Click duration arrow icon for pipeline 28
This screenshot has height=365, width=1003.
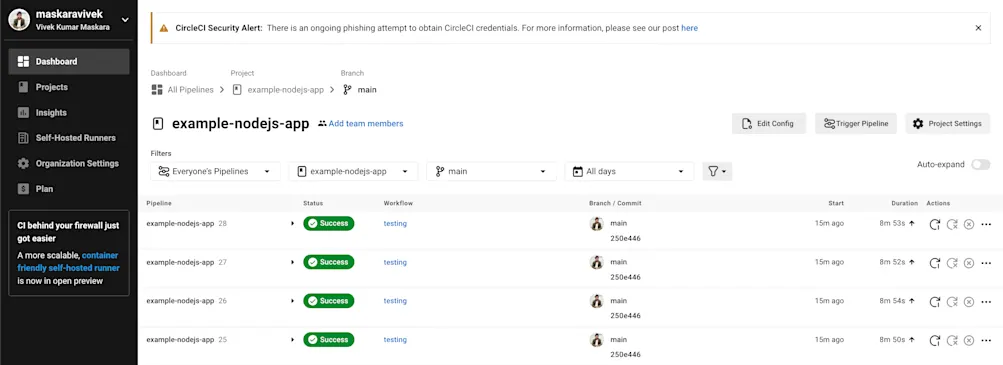(x=912, y=224)
